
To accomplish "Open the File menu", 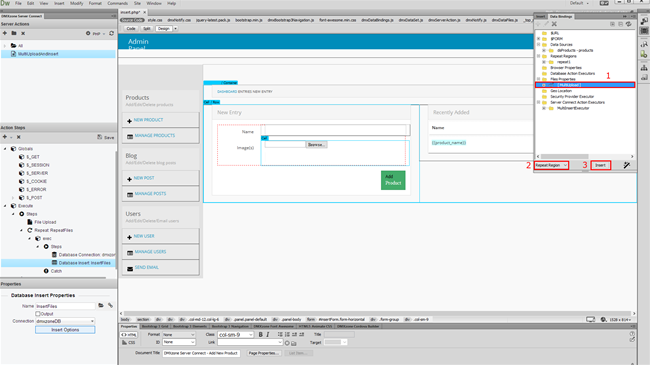I will click(18, 3).
